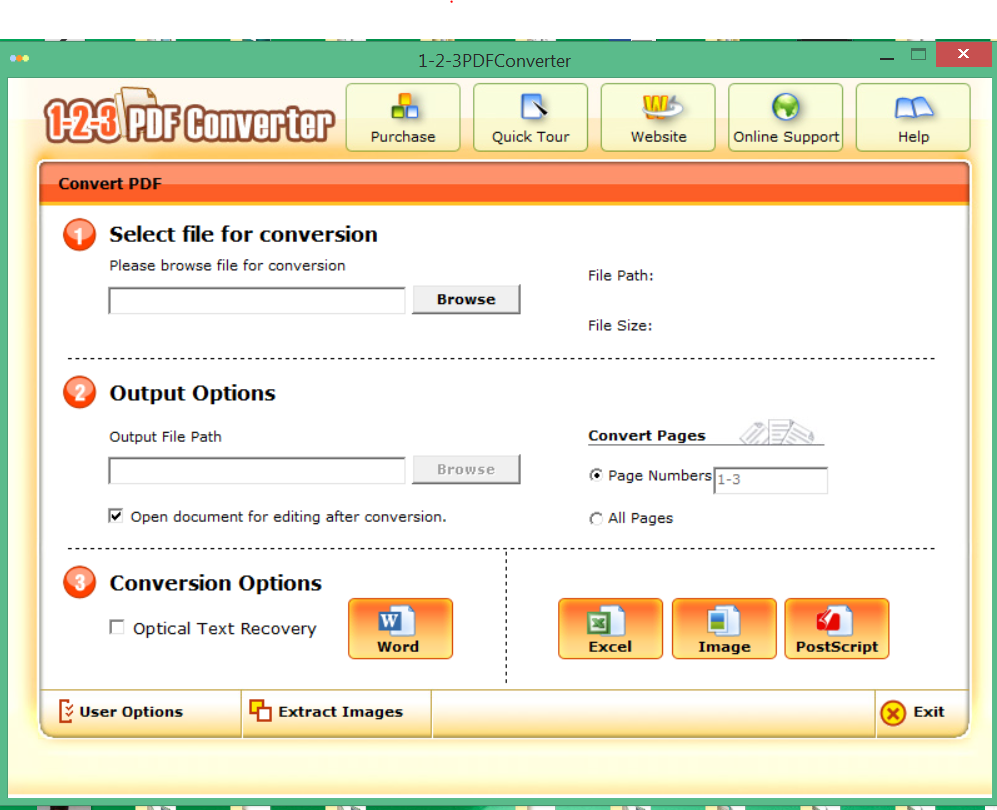Click the 'Conversion Options' heading
This screenshot has height=810, width=997.
click(216, 583)
